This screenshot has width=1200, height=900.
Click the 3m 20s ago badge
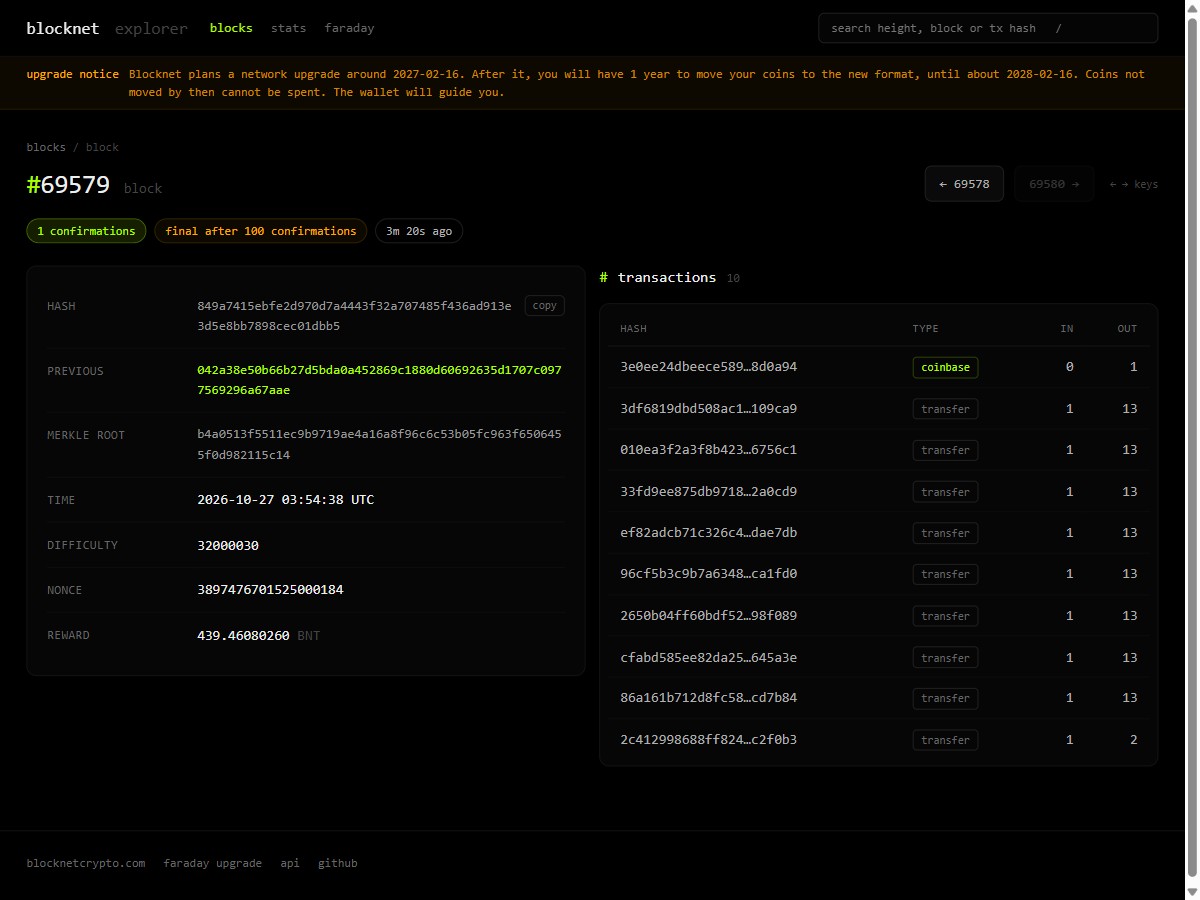coord(419,231)
